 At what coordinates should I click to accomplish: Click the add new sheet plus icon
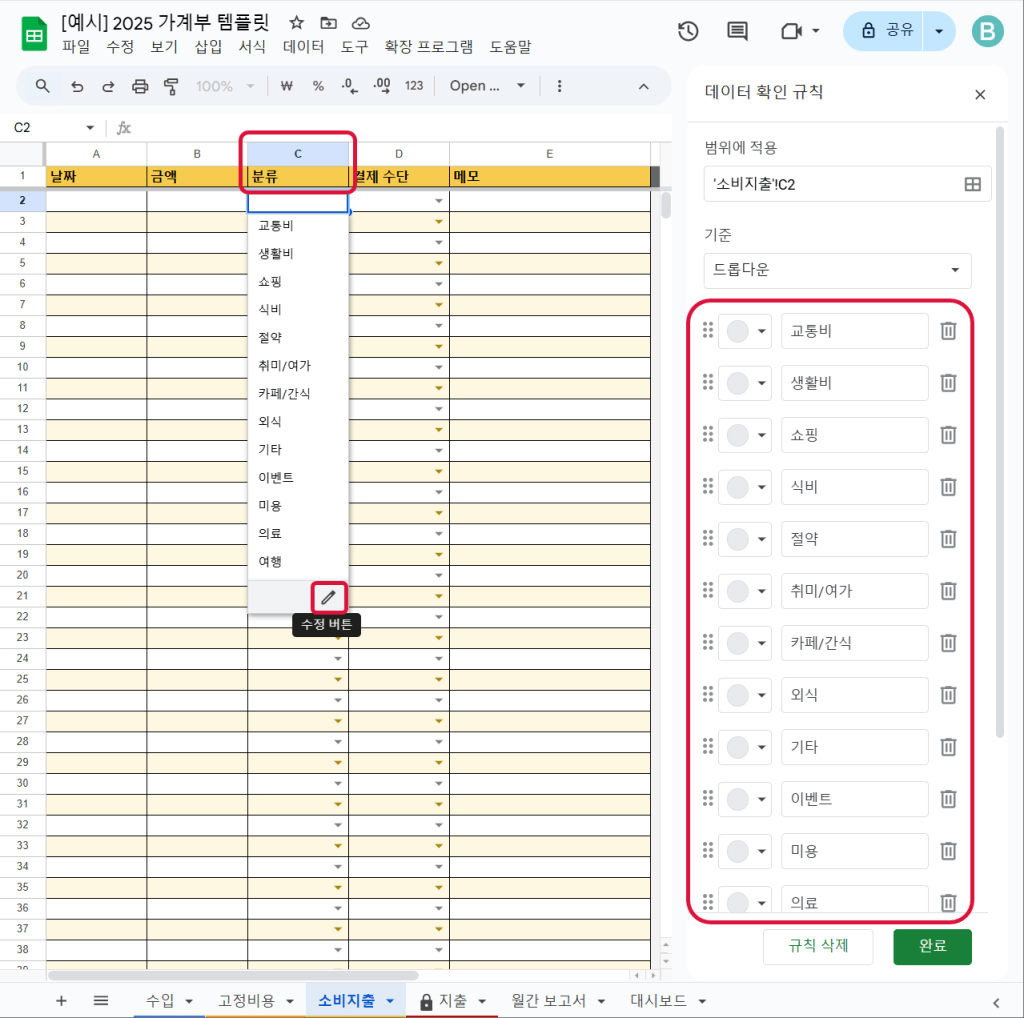61,1000
